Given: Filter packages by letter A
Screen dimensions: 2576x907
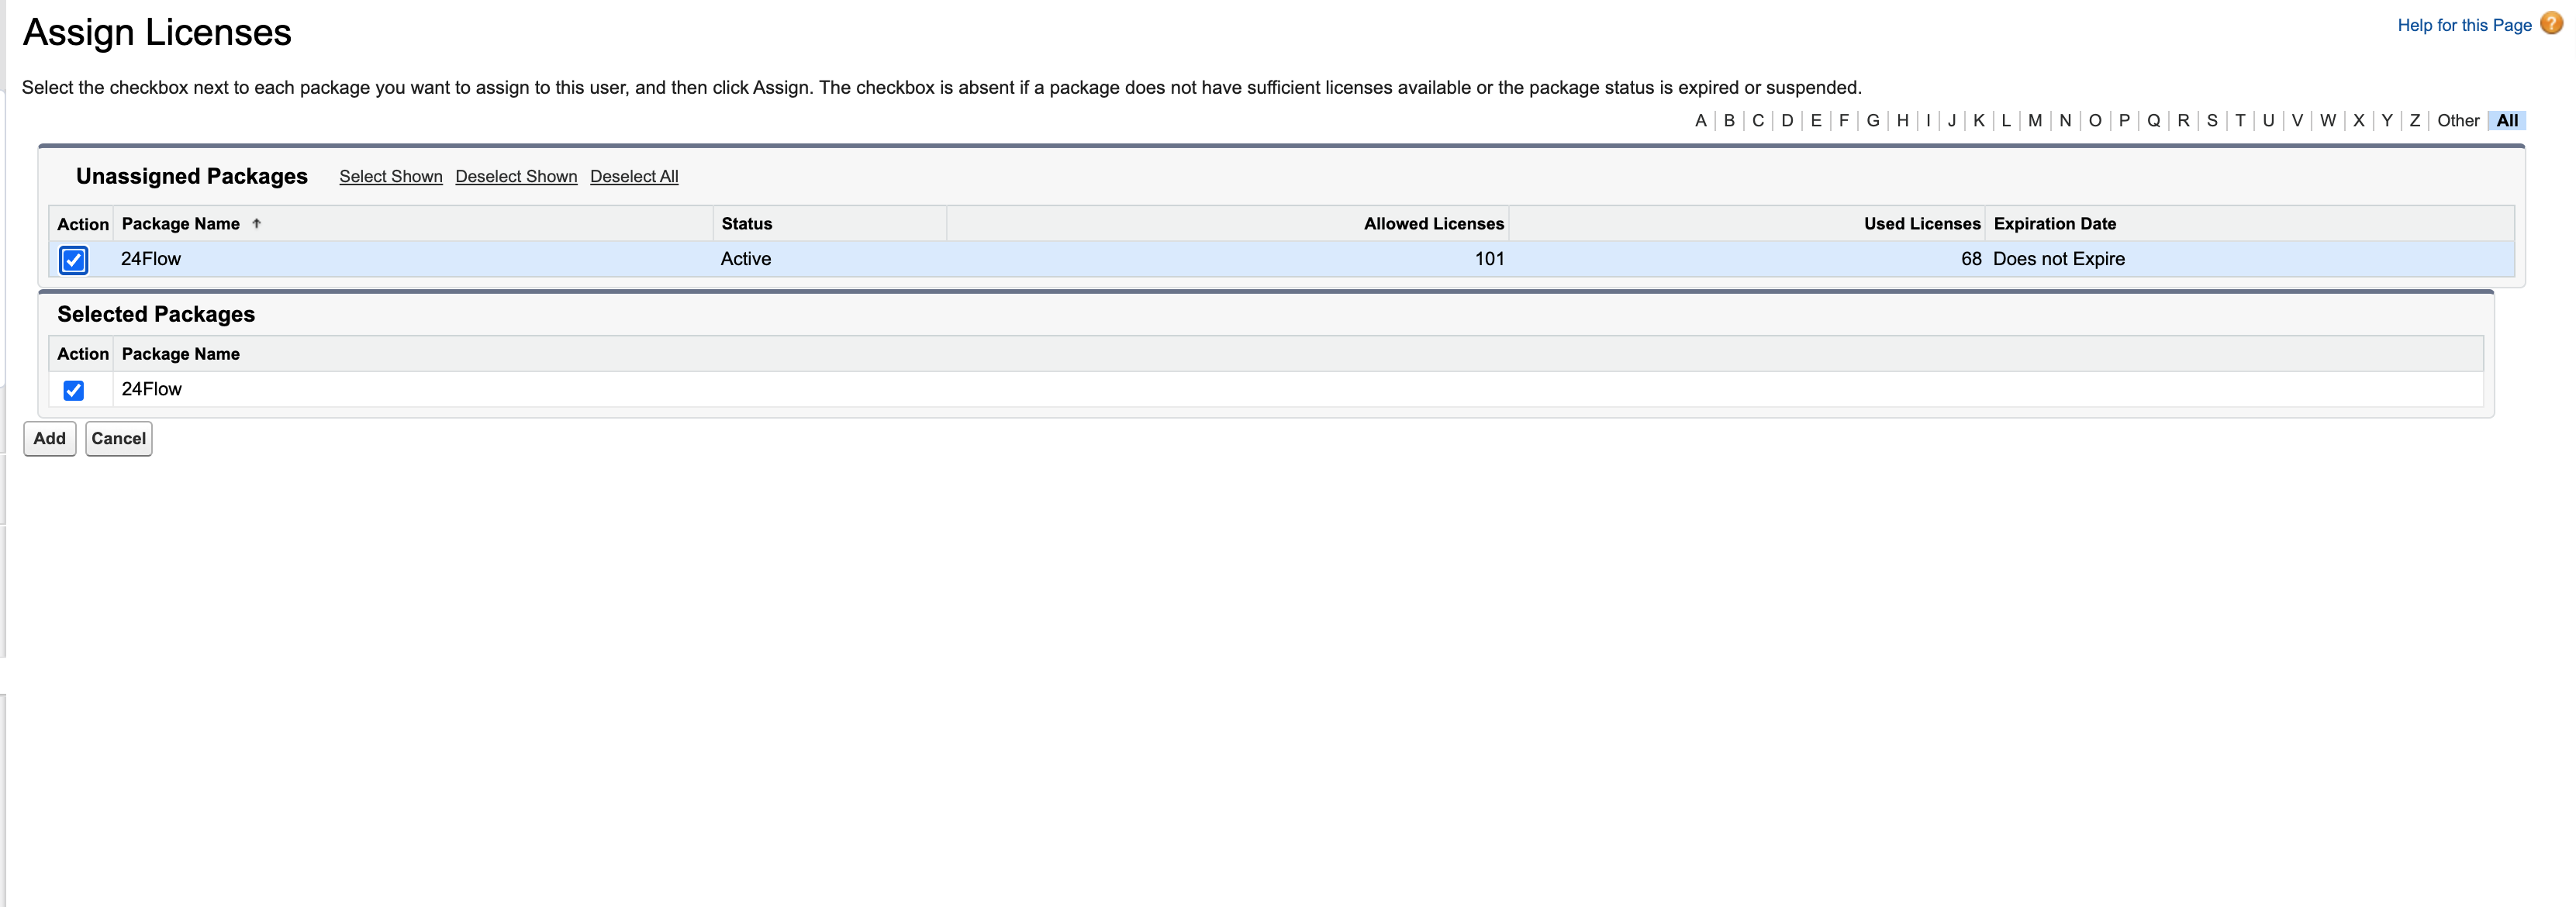Looking at the screenshot, I should [x=1700, y=120].
